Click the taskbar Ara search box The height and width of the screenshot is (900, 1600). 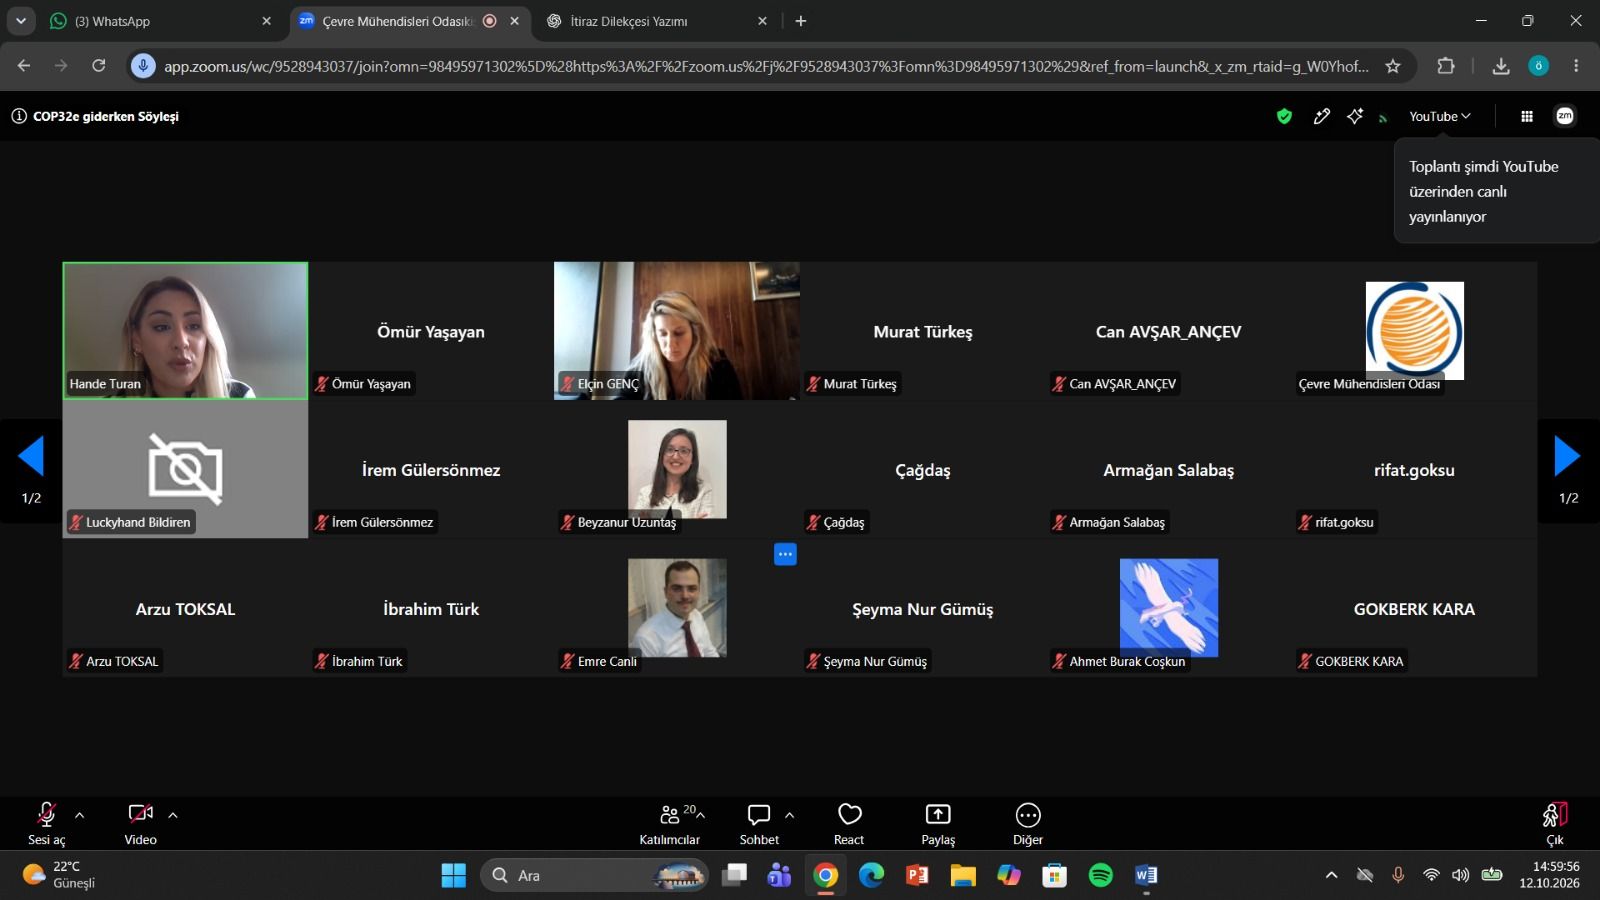coord(595,875)
